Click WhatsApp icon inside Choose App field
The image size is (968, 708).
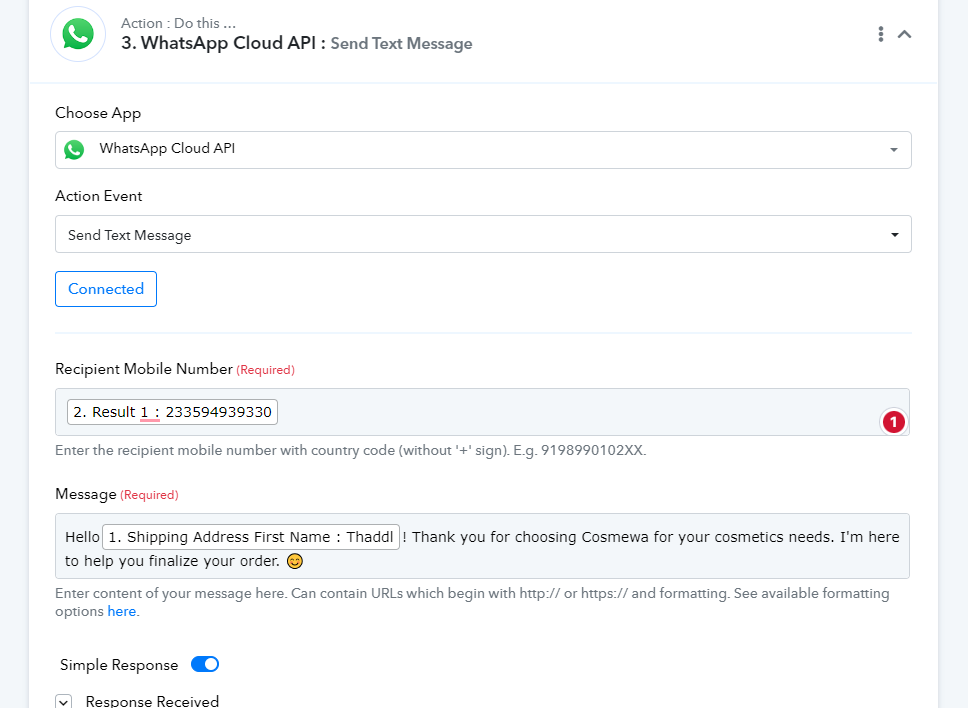pyautogui.click(x=74, y=149)
